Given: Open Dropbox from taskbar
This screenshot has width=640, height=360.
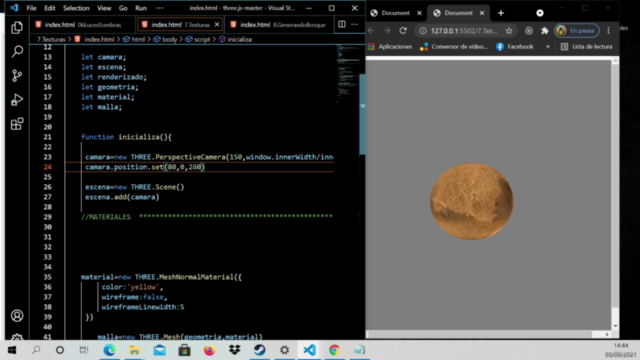Looking at the screenshot, I should (x=235, y=350).
